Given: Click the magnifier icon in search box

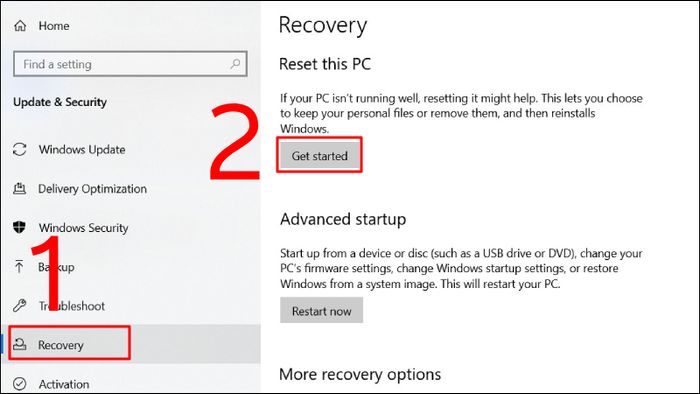Looking at the screenshot, I should (x=235, y=64).
